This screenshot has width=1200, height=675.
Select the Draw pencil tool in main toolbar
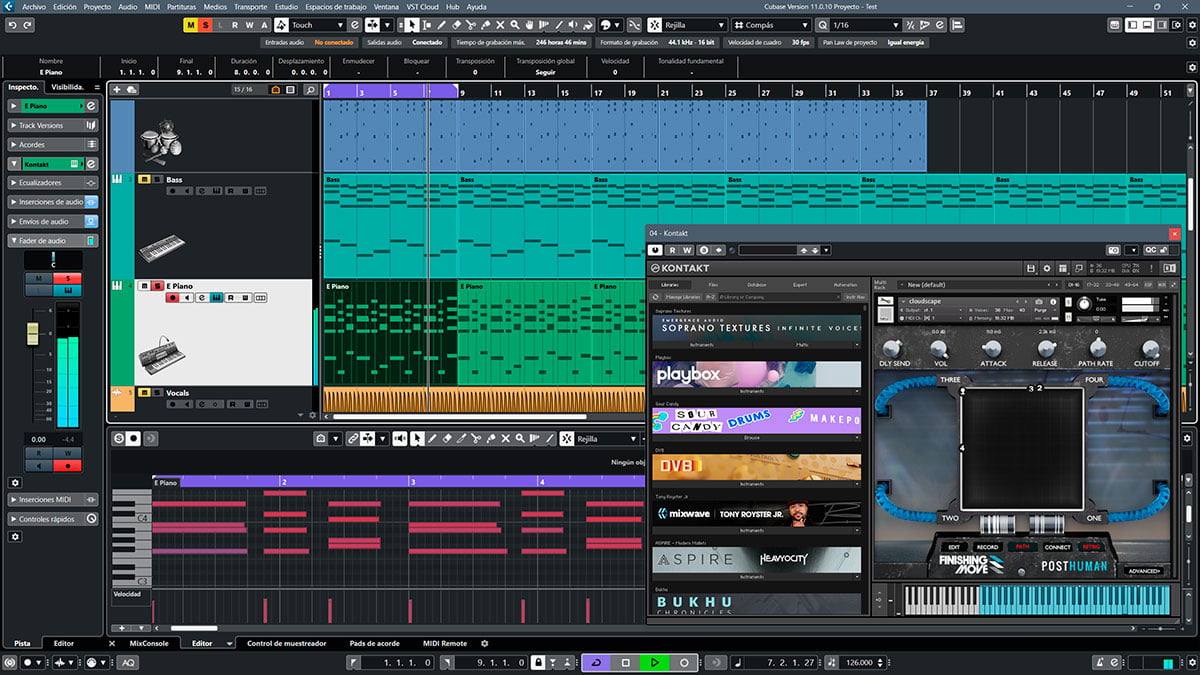coord(441,25)
